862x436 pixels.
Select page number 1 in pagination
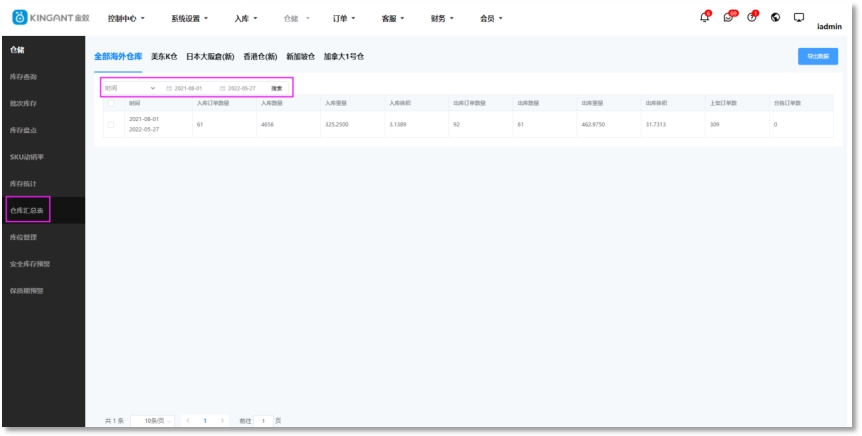pos(205,421)
